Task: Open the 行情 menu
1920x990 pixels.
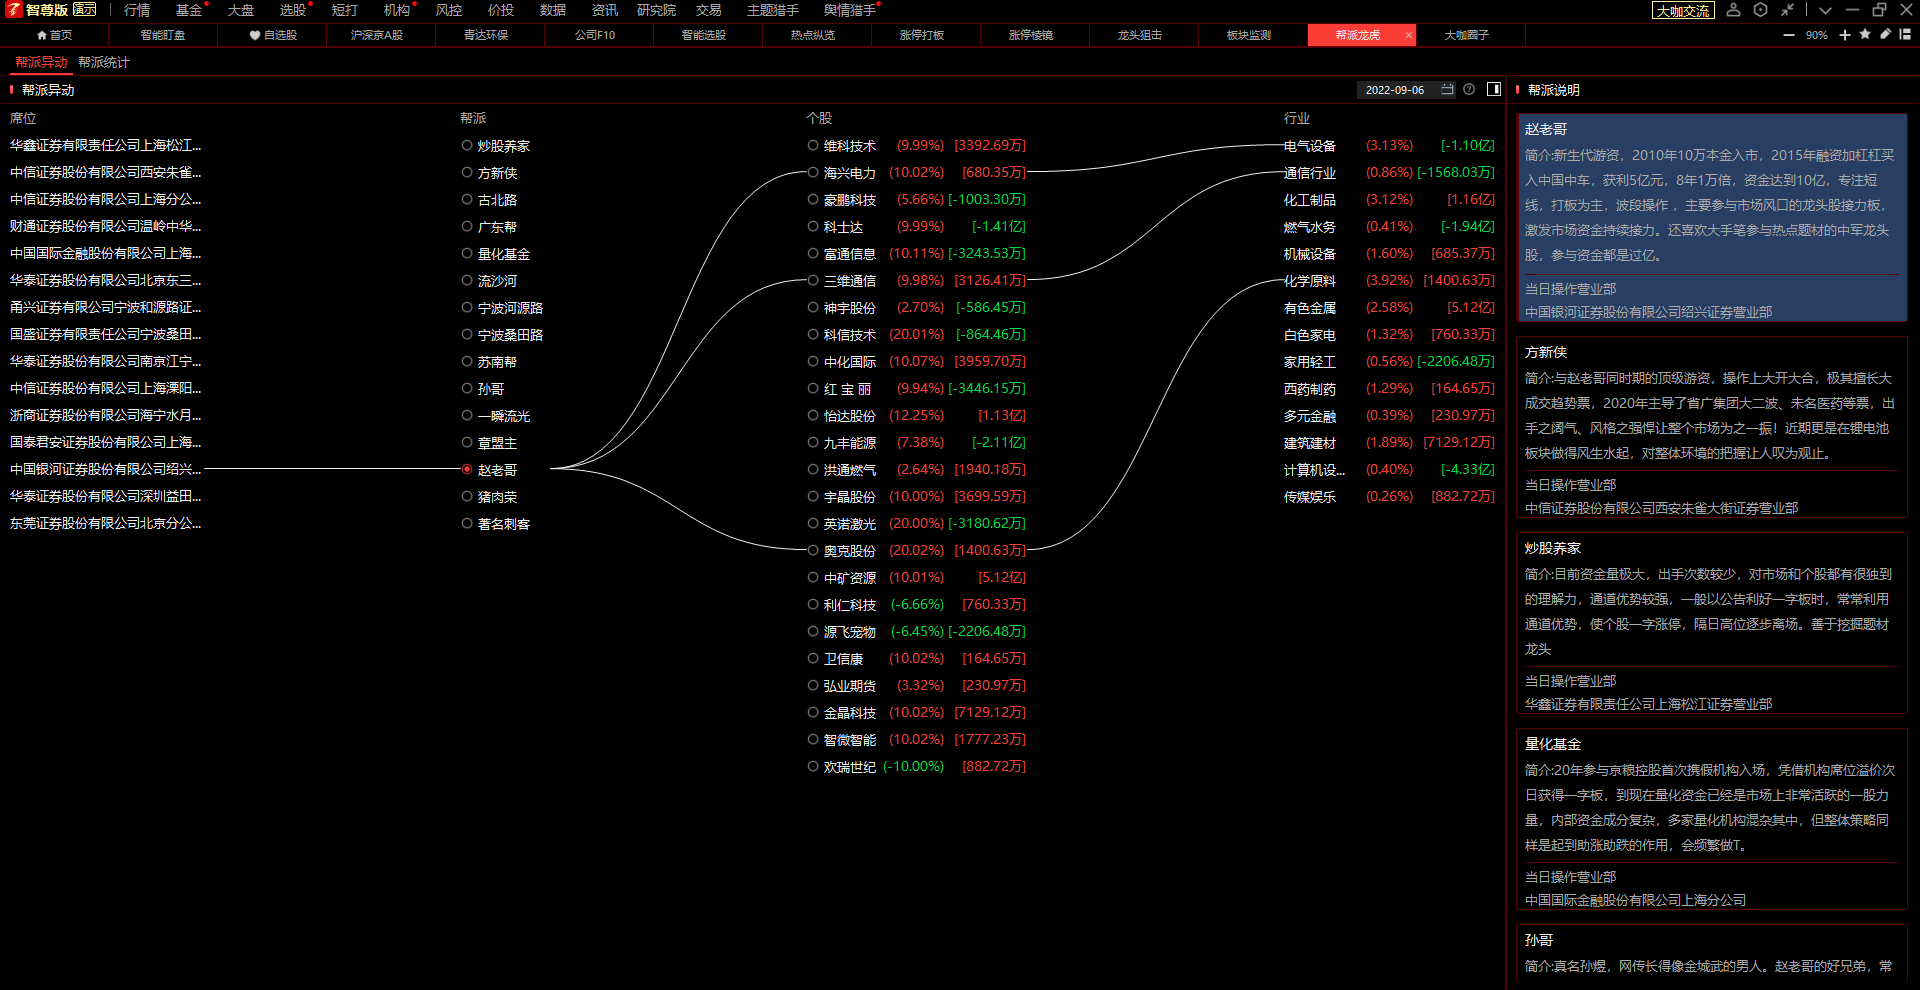Action: pyautogui.click(x=137, y=10)
